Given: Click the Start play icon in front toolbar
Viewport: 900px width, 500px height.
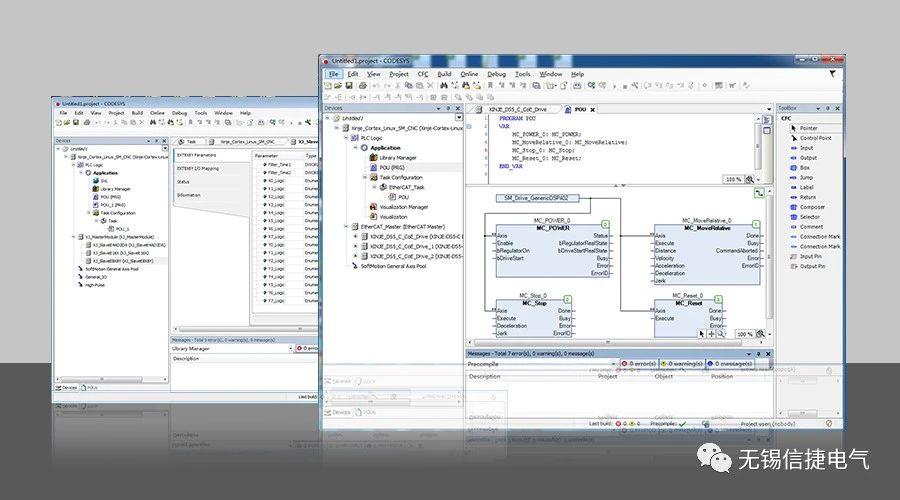Looking at the screenshot, I should pyautogui.click(x=615, y=86).
